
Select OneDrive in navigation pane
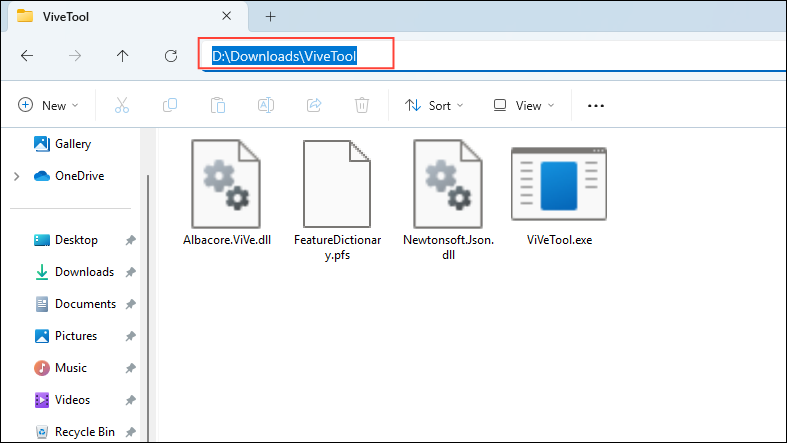coord(70,176)
